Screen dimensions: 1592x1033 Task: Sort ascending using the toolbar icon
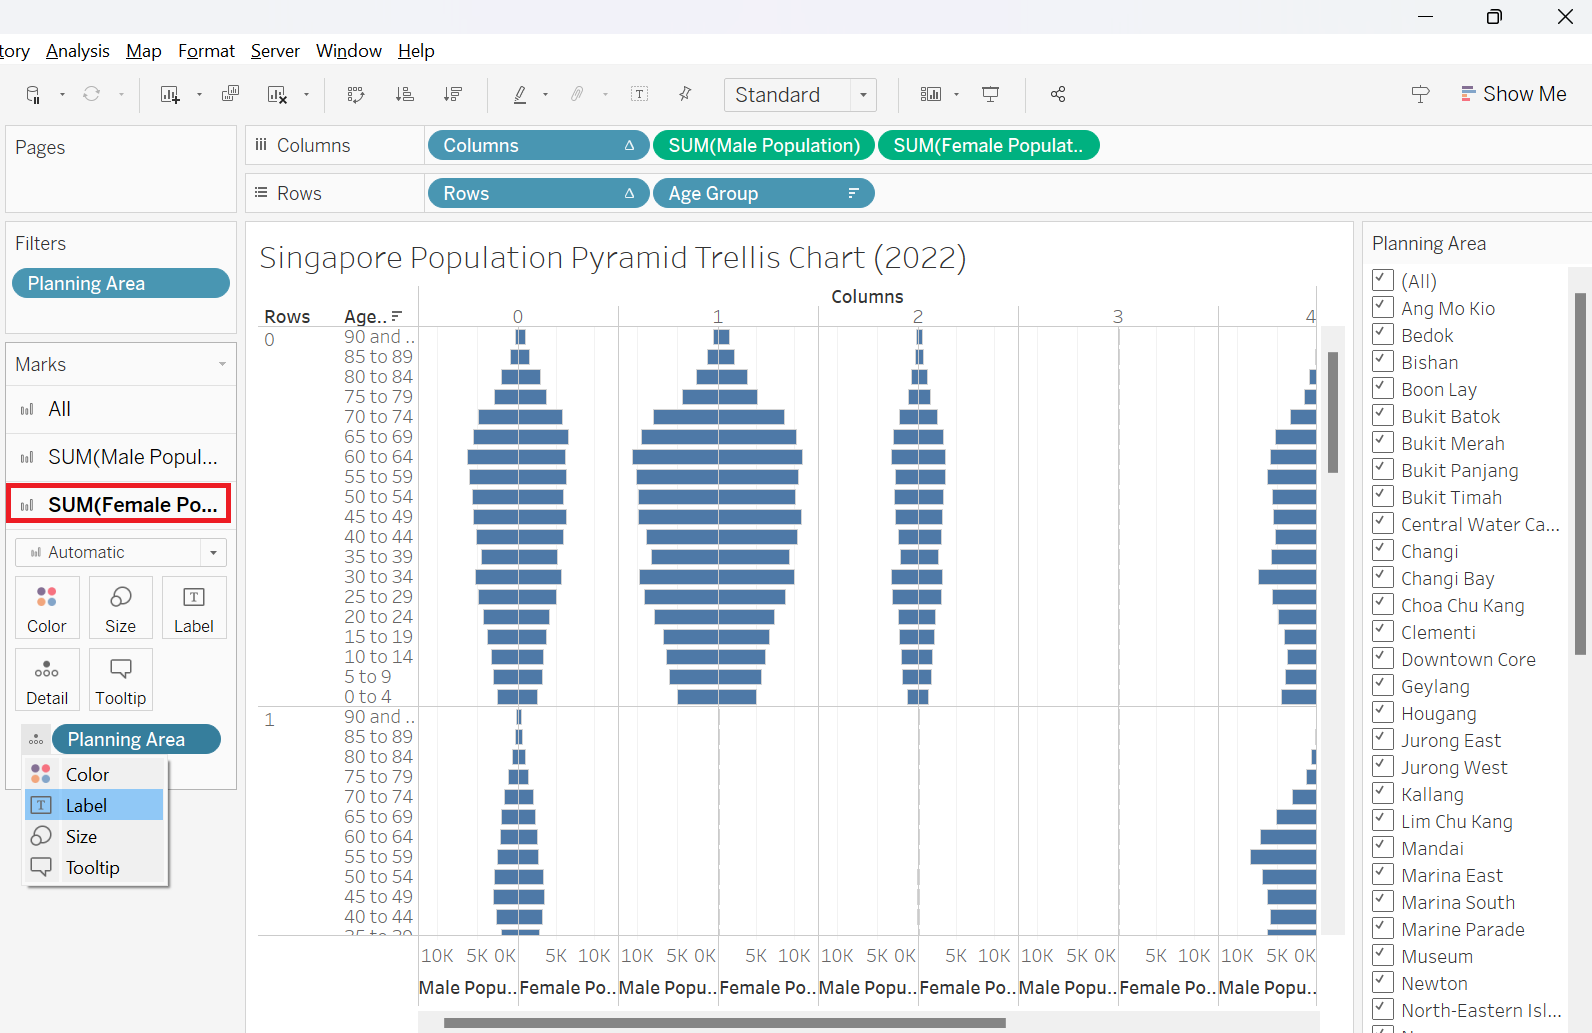[x=405, y=94]
